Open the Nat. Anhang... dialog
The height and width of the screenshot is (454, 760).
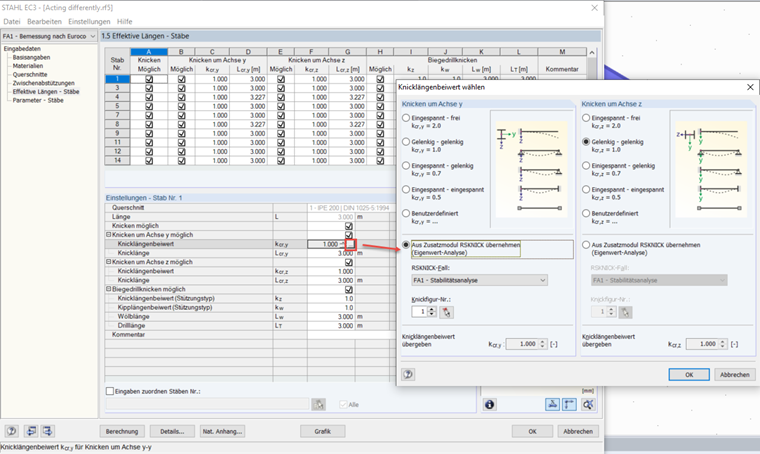[x=222, y=431]
